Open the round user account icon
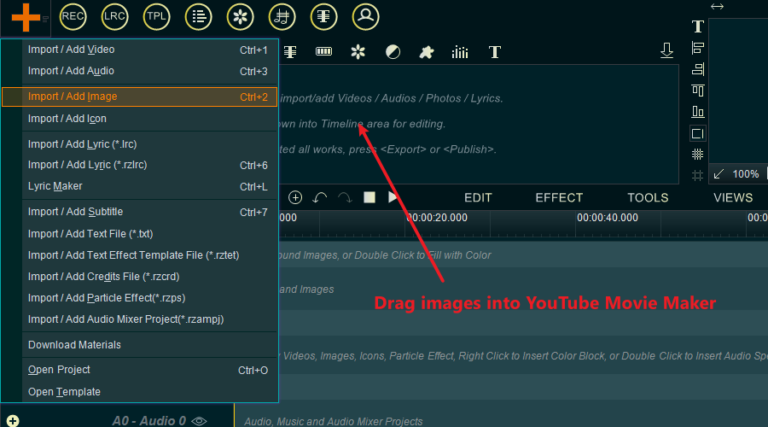The width and height of the screenshot is (768, 427). pyautogui.click(x=365, y=17)
